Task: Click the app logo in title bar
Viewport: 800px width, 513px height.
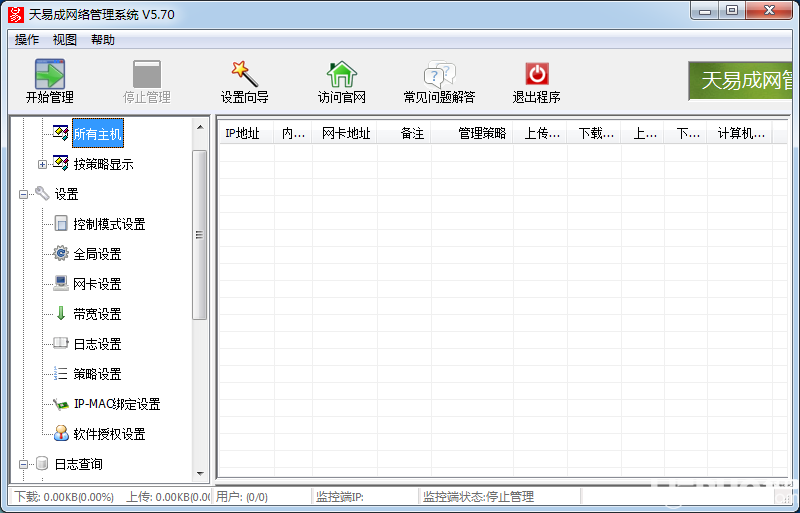Action: 16,14
